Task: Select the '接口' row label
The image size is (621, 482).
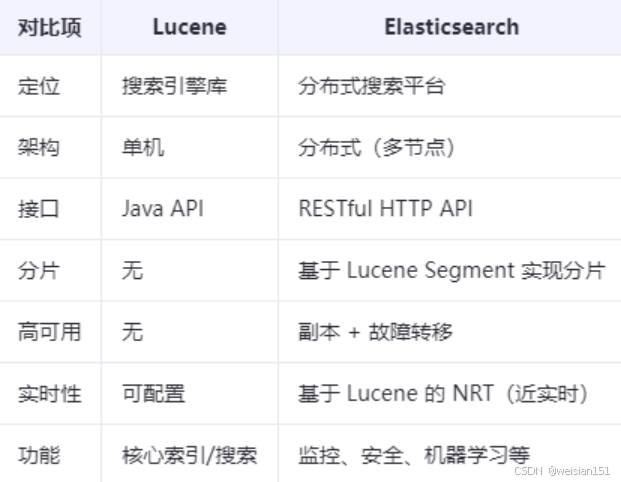Action: (39, 209)
